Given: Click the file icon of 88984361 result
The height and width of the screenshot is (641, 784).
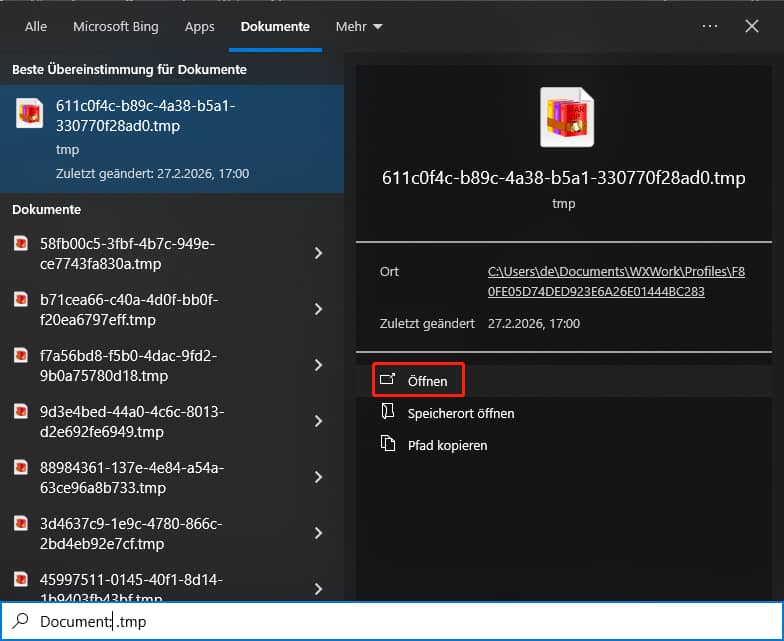Looking at the screenshot, I should [21, 468].
